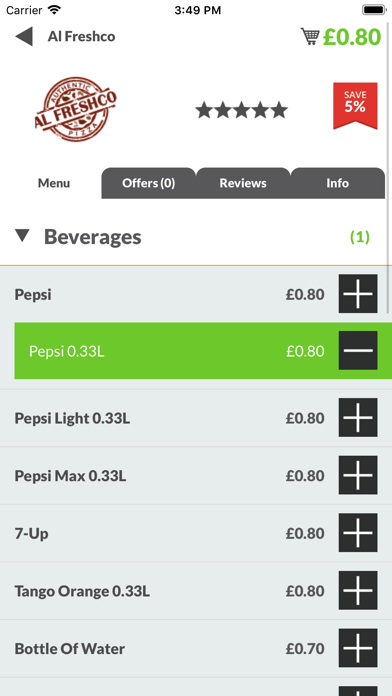Image resolution: width=392 pixels, height=696 pixels.
Task: Tap the green item count (1)
Action: [x=360, y=237]
